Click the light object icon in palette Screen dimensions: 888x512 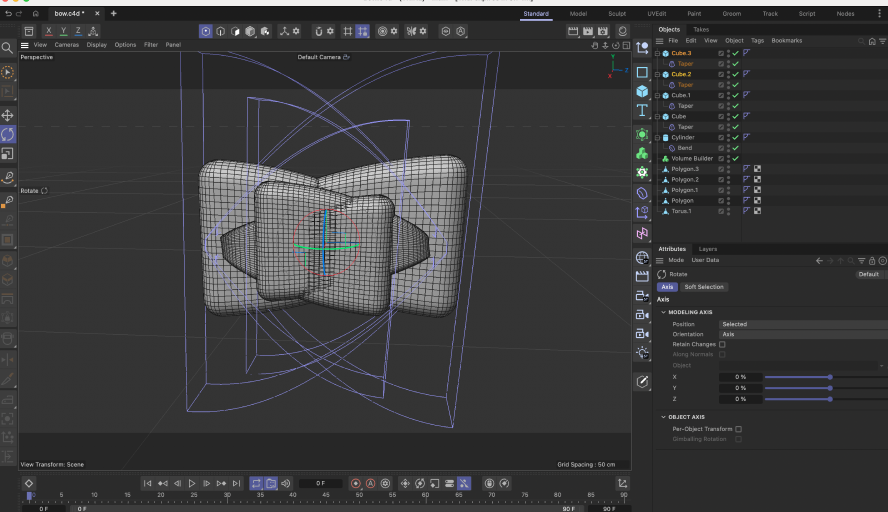pyautogui.click(x=642, y=354)
